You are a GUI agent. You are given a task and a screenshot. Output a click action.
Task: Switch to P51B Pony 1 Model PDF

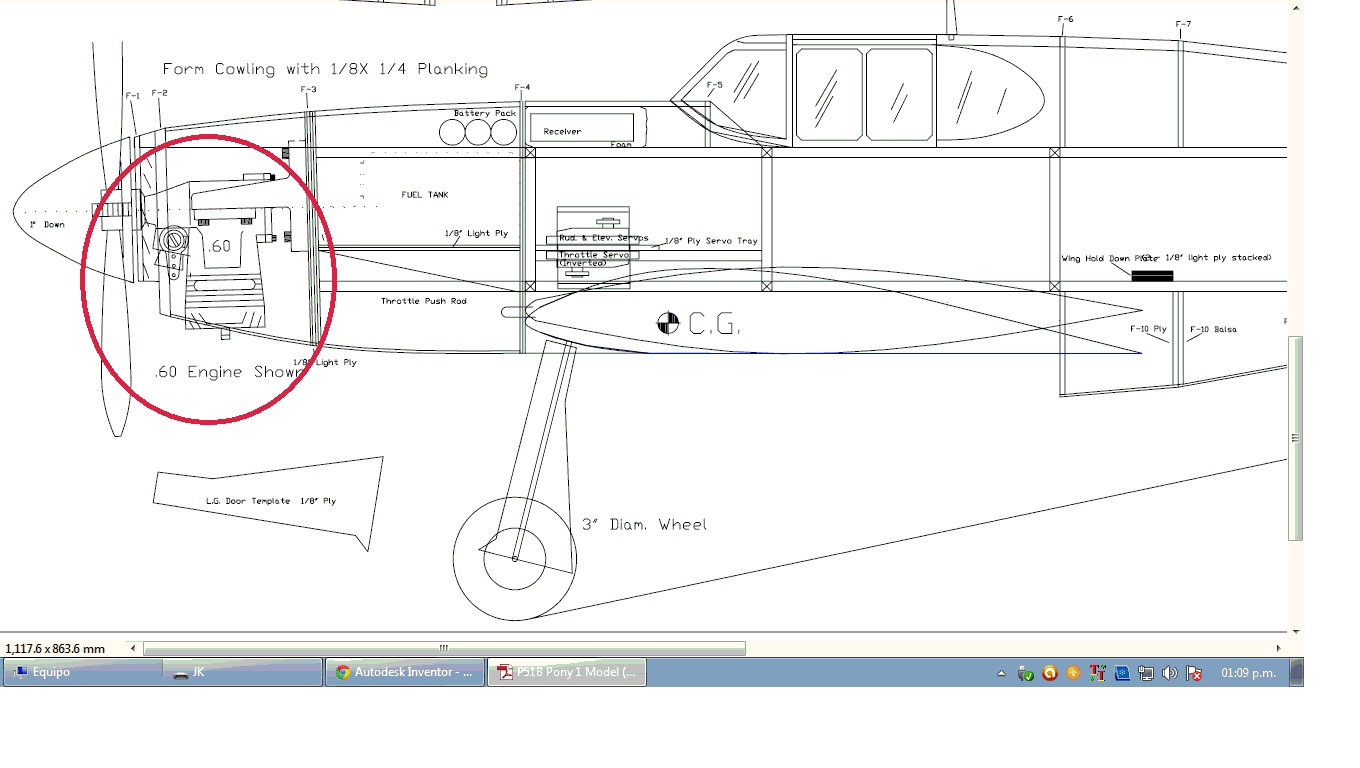point(567,673)
